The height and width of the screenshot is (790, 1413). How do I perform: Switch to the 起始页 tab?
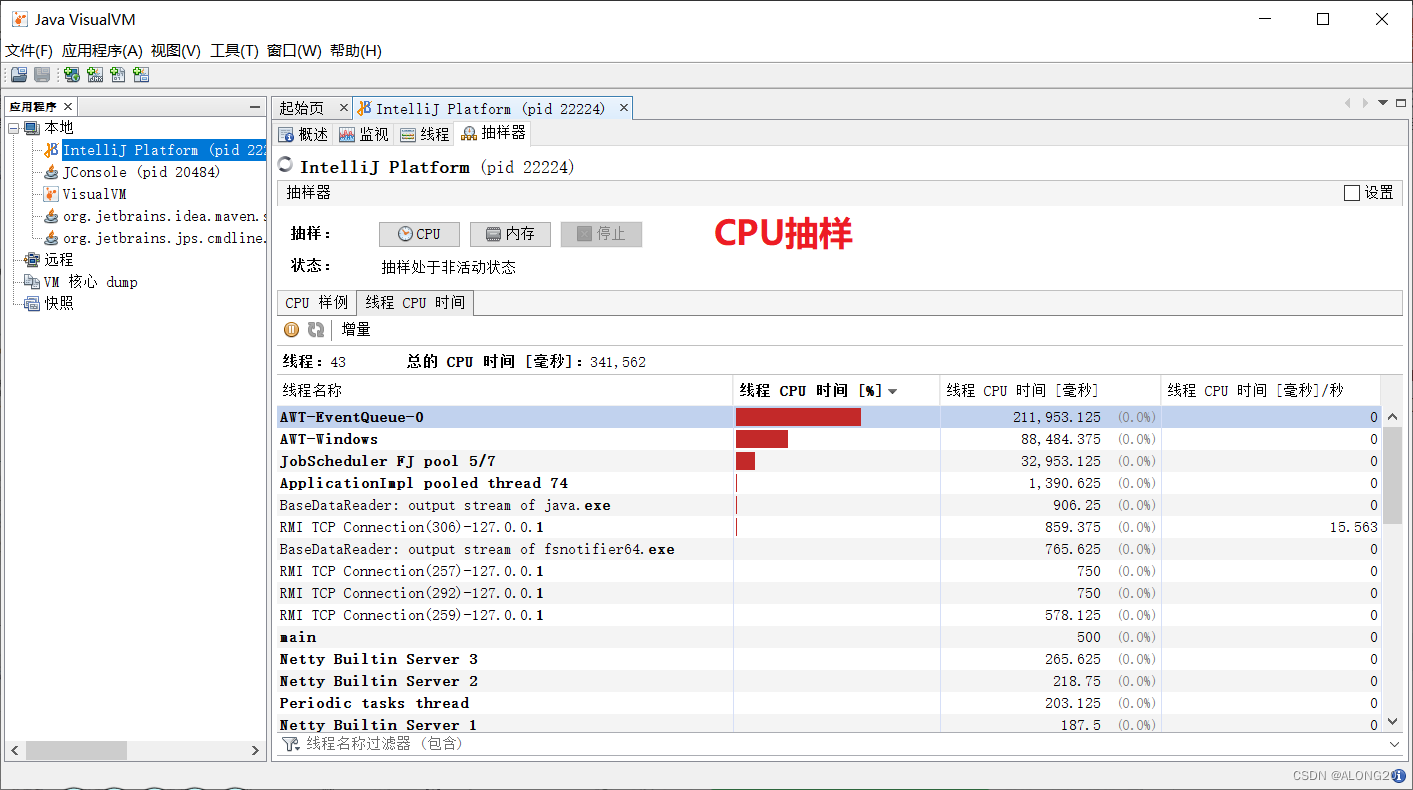302,108
